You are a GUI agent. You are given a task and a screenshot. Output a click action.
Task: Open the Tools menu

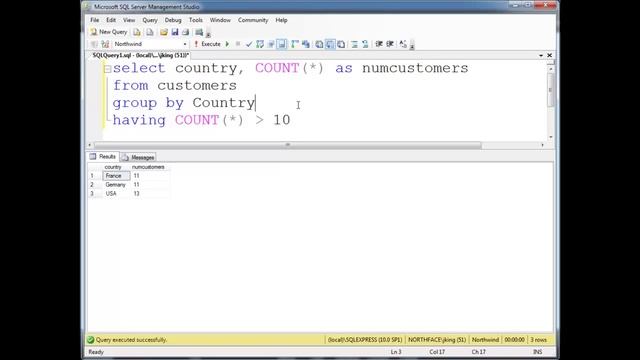[196, 20]
